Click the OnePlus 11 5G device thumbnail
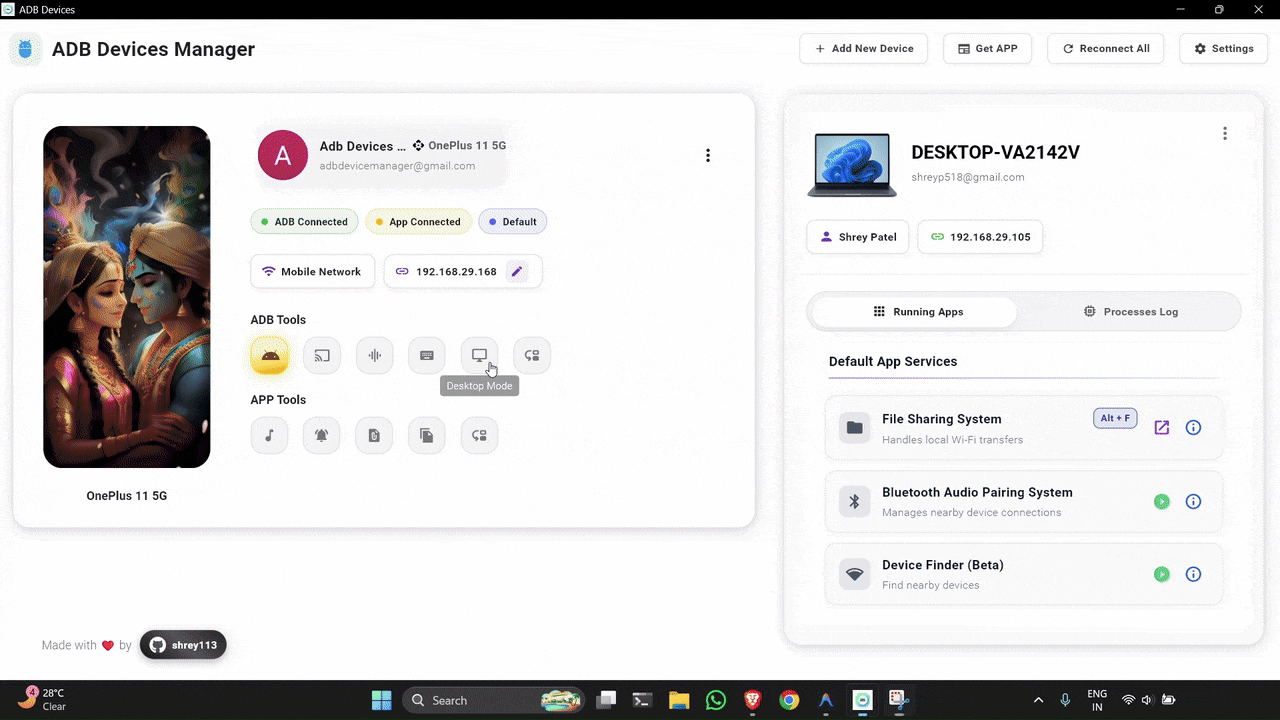The image size is (1280, 720). click(126, 296)
